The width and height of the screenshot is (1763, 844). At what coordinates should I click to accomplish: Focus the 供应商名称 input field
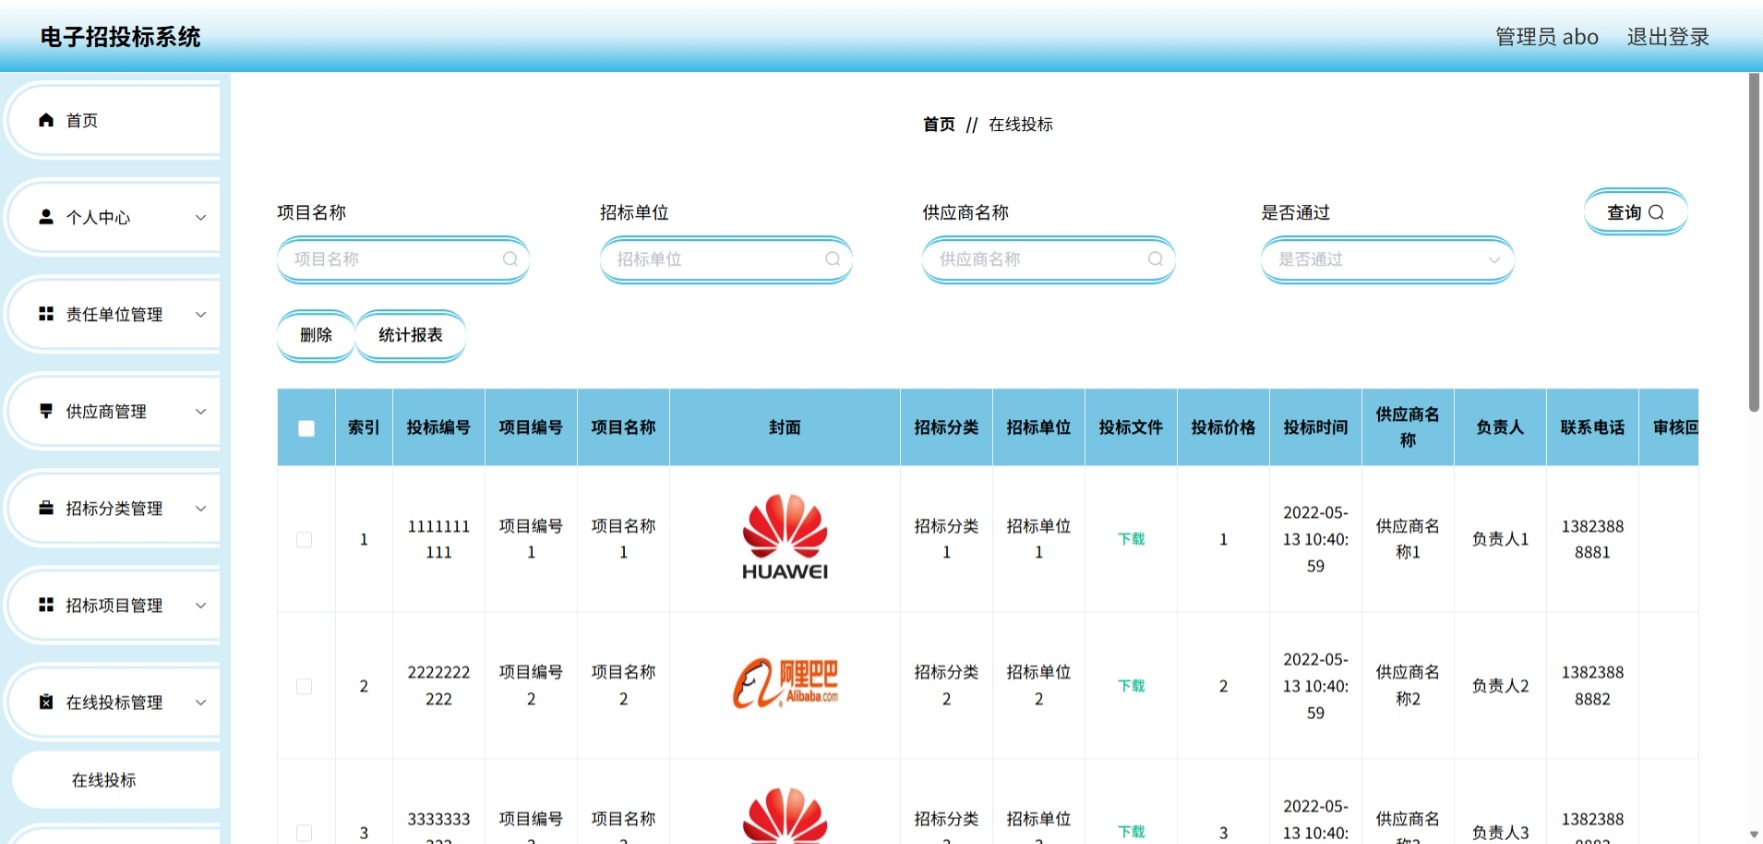point(1048,259)
